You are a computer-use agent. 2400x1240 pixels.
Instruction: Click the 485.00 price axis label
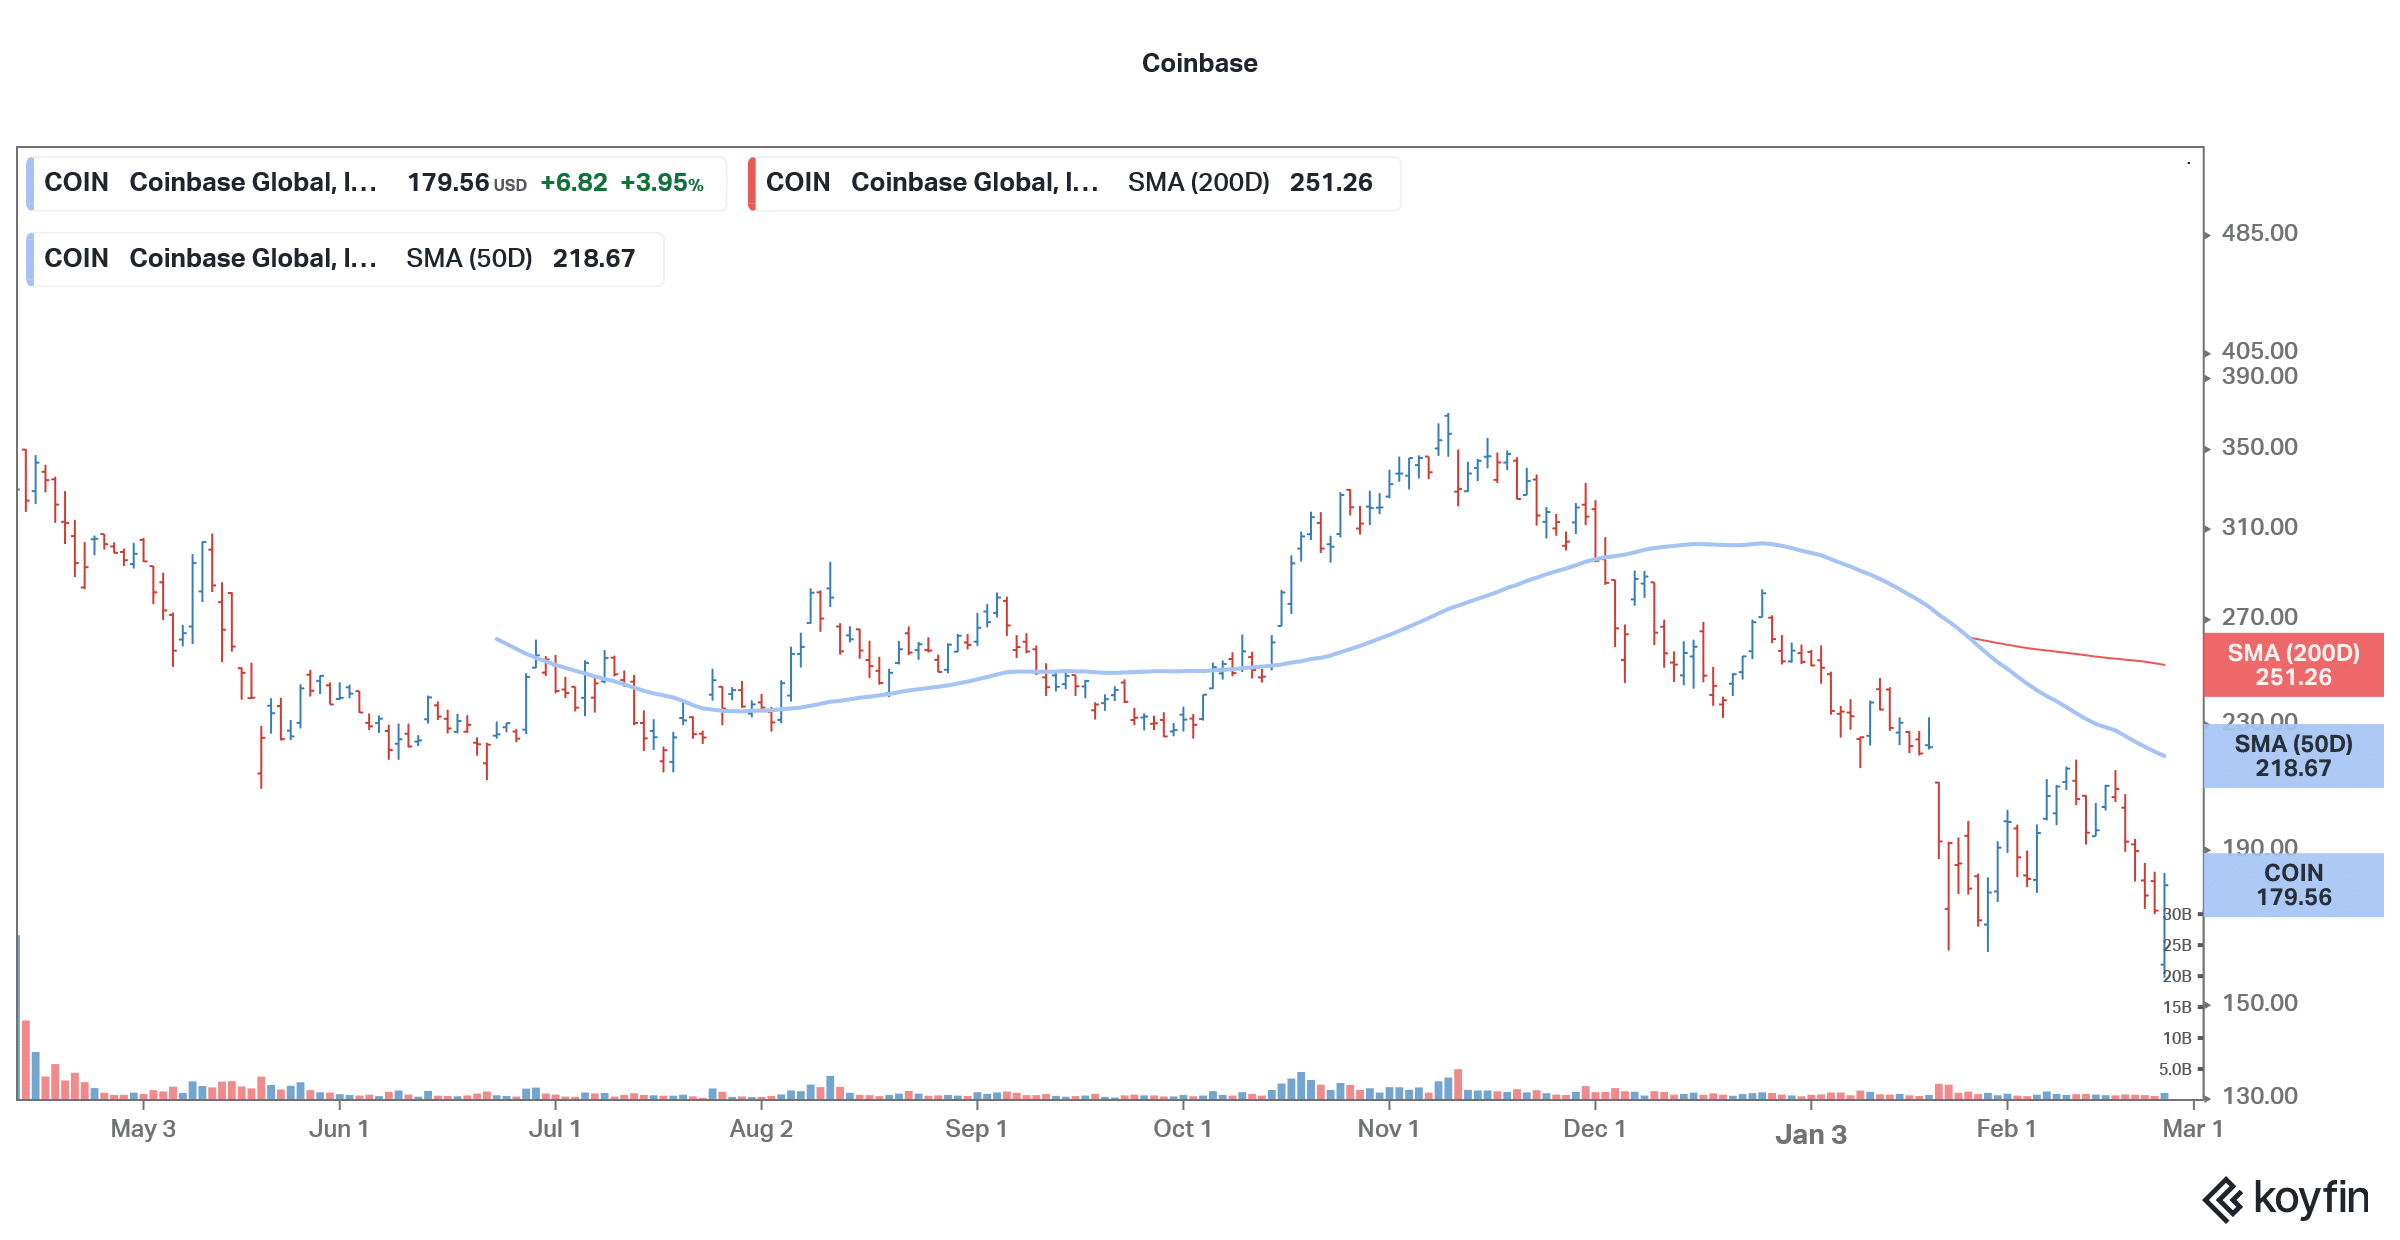[2259, 234]
